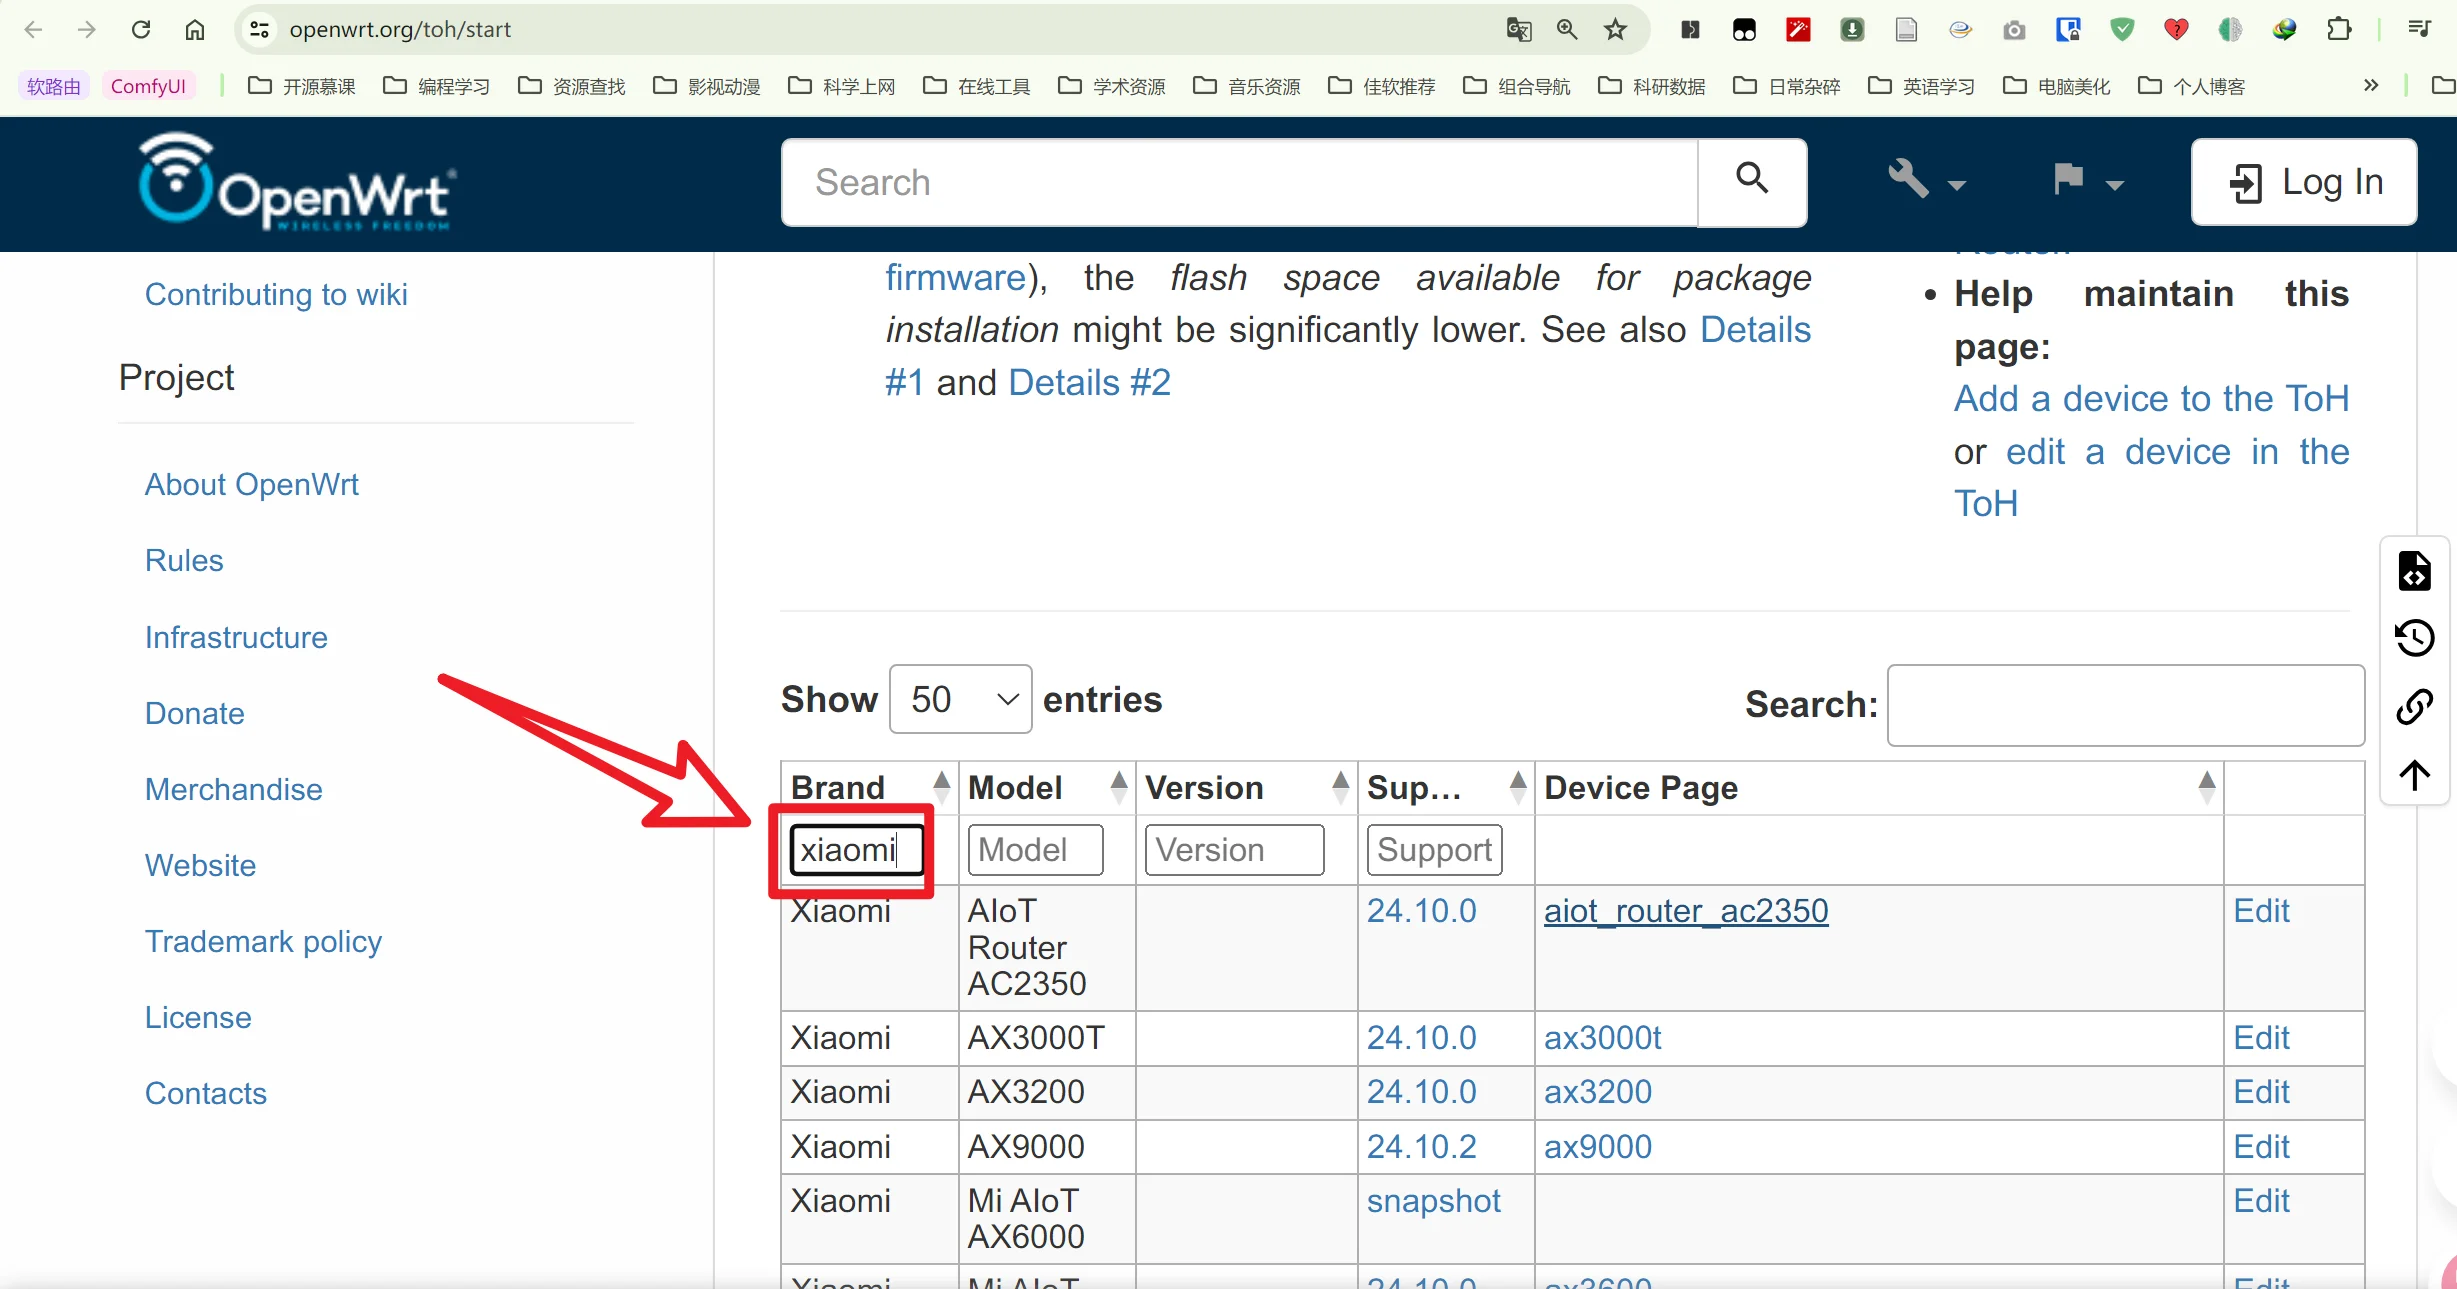Click the camera screenshot extension icon
The height and width of the screenshot is (1289, 2457).
point(2014,30)
